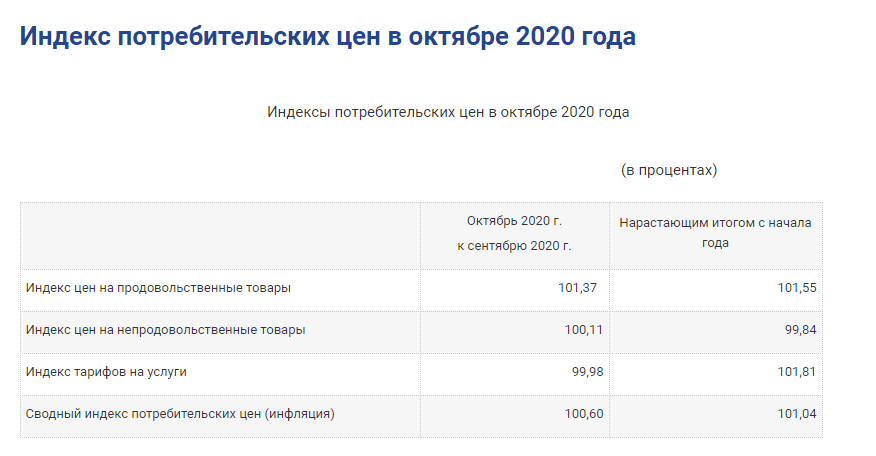Click the value 99,98 in the table
The image size is (876, 456).
click(x=588, y=372)
